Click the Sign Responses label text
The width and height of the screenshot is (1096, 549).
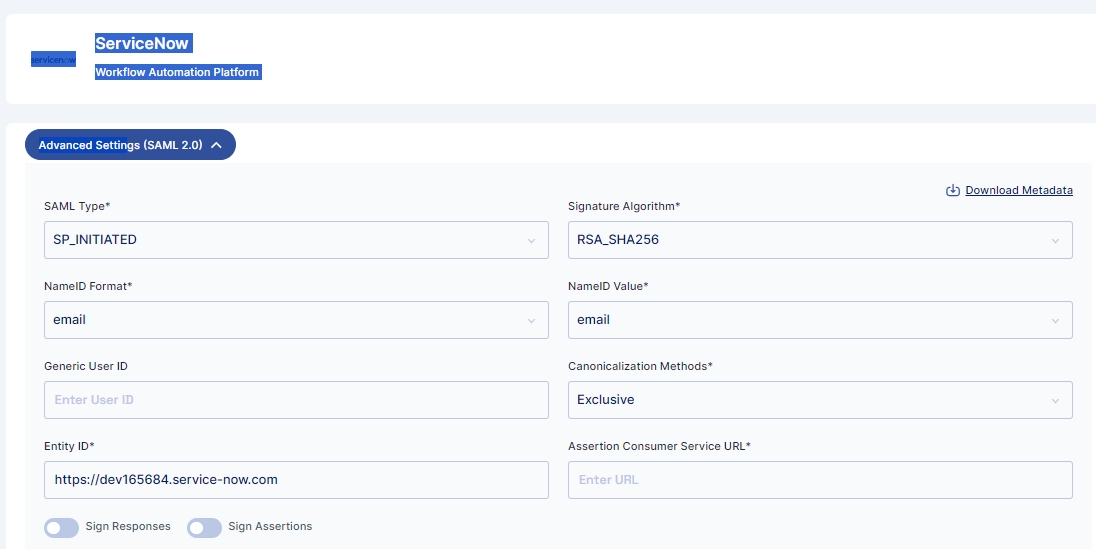(128, 526)
